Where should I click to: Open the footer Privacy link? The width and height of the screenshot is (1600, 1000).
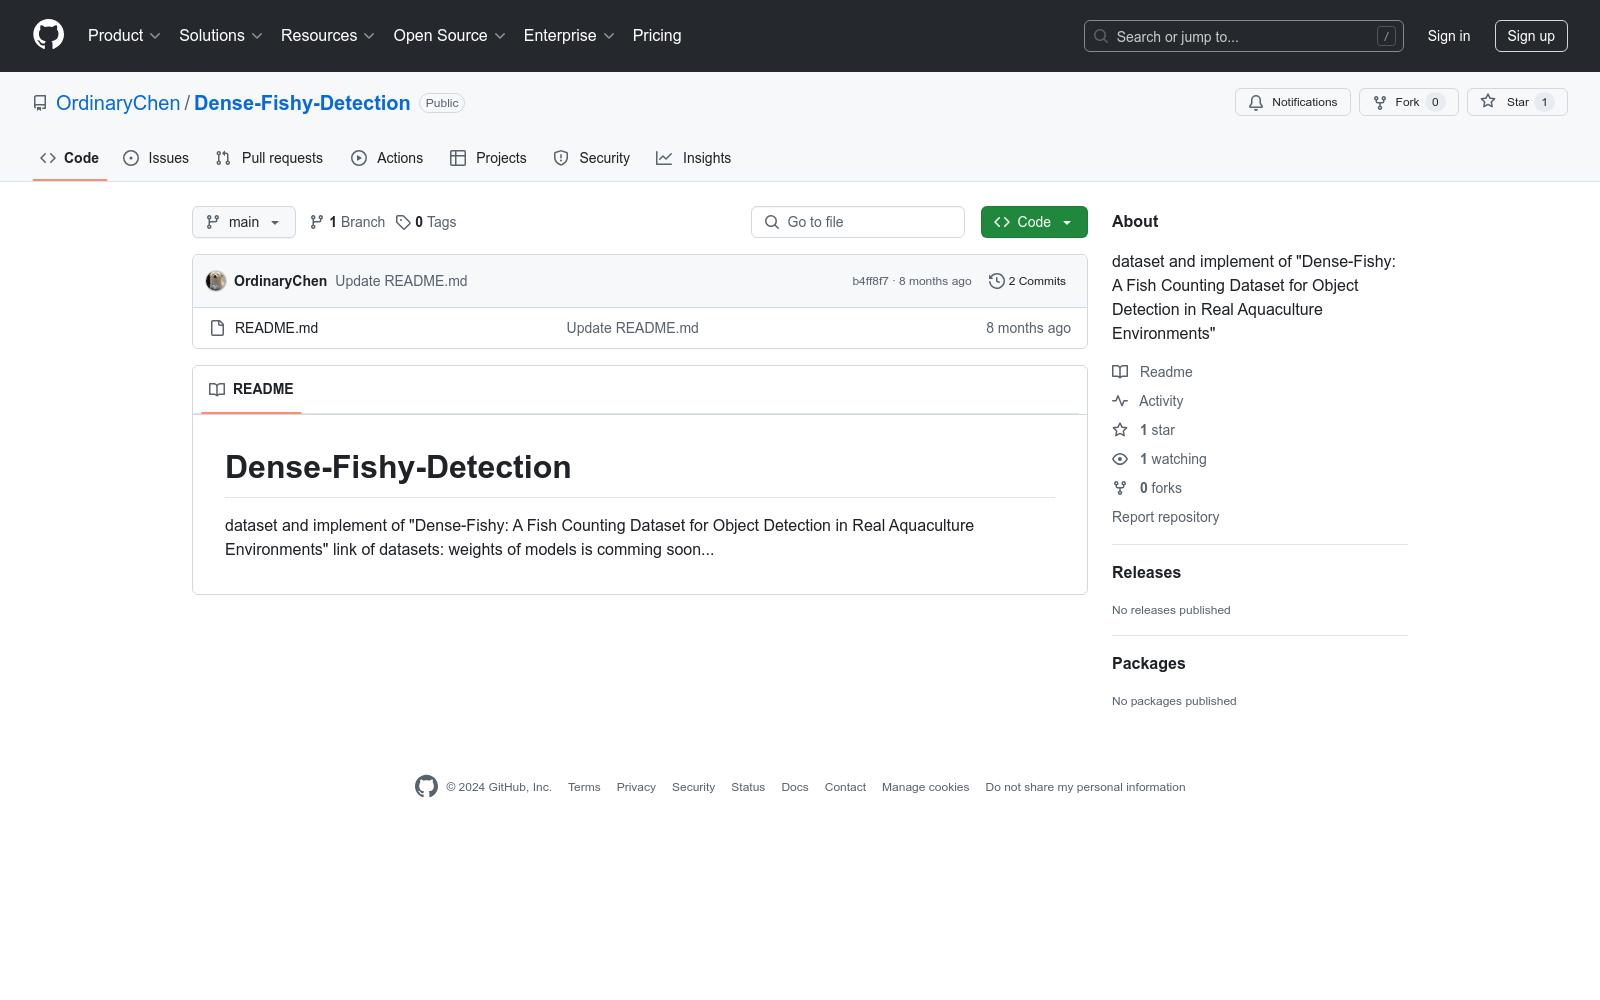(636, 787)
